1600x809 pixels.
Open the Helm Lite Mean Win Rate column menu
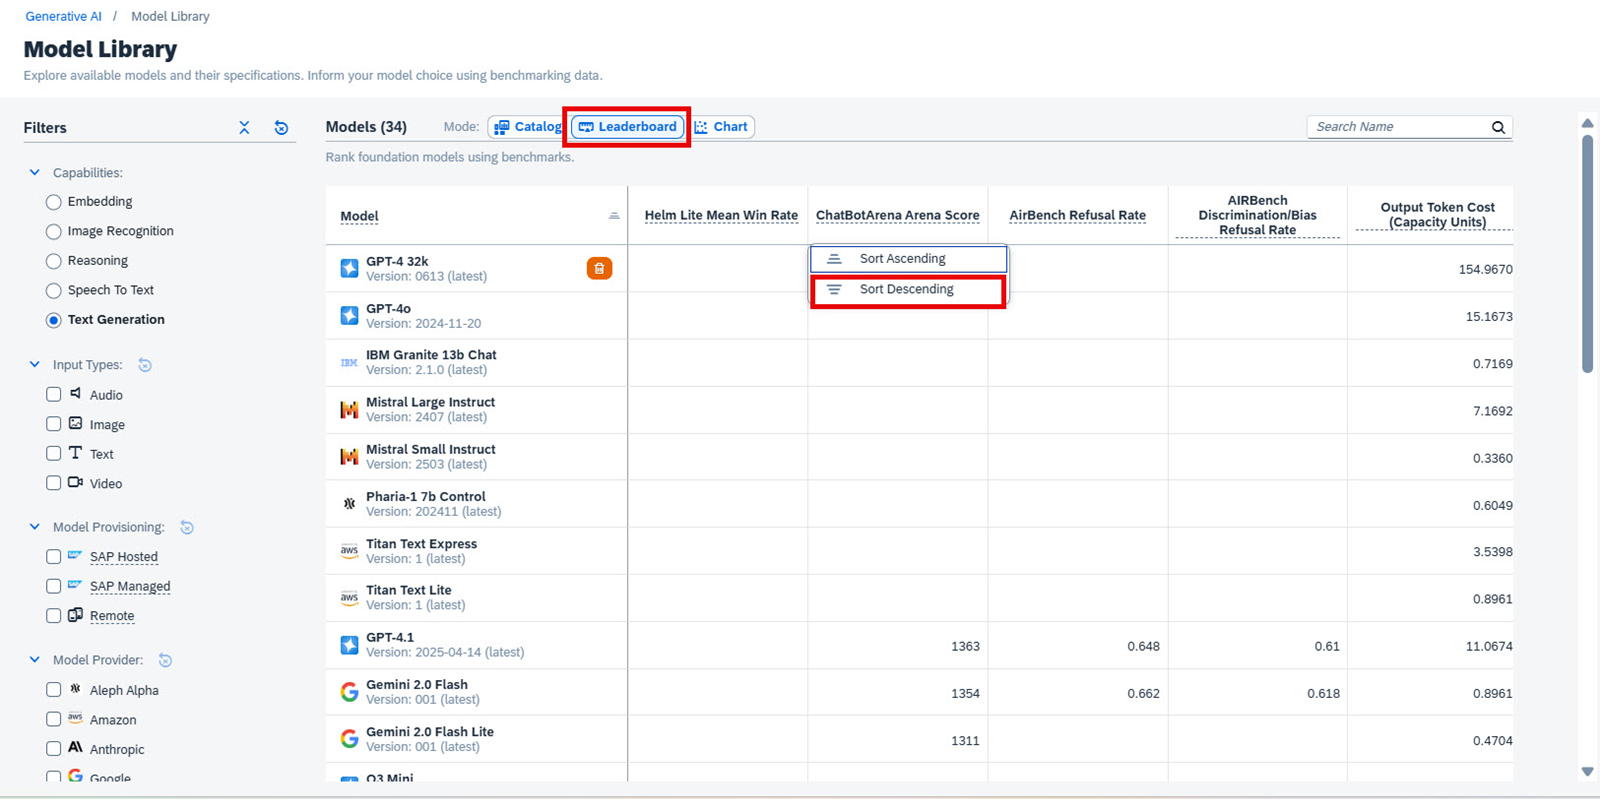[x=721, y=215]
